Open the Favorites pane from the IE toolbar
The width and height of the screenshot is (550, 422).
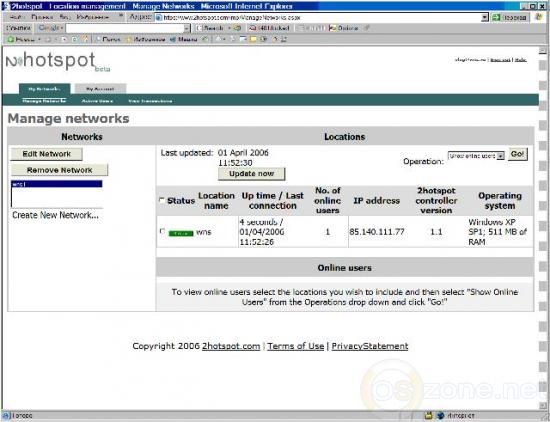(146, 39)
